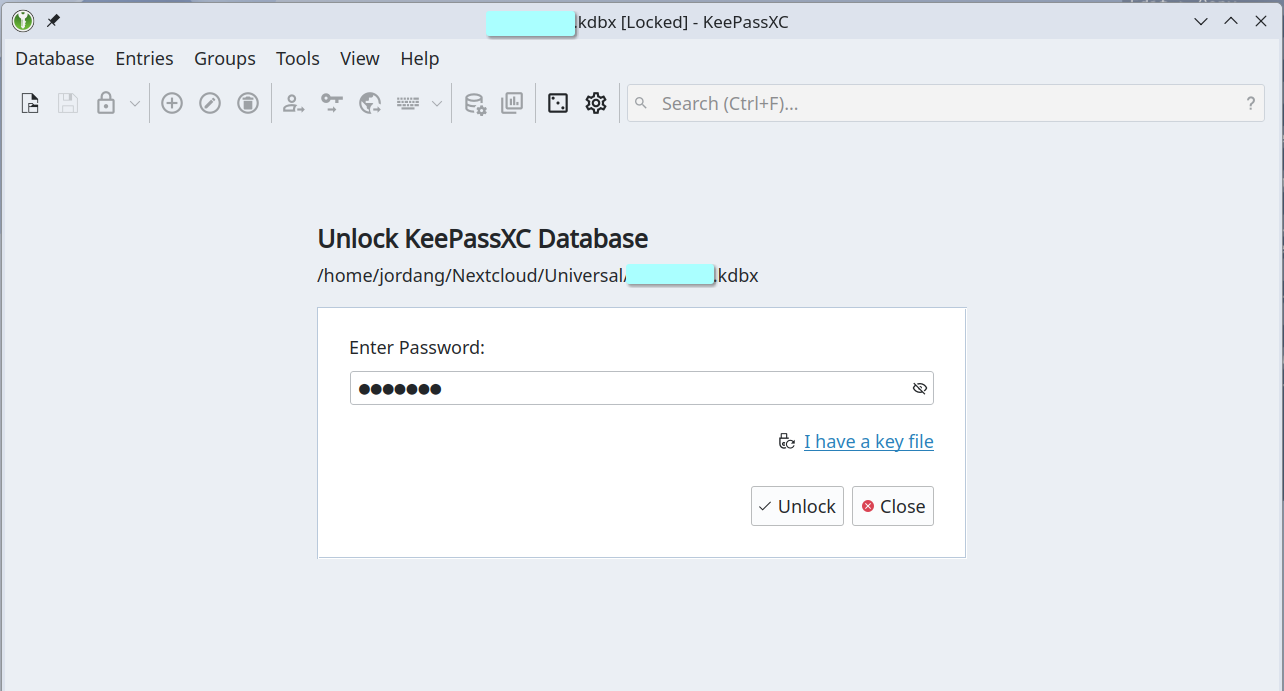Click the Add New Entry plus icon

(x=172, y=103)
